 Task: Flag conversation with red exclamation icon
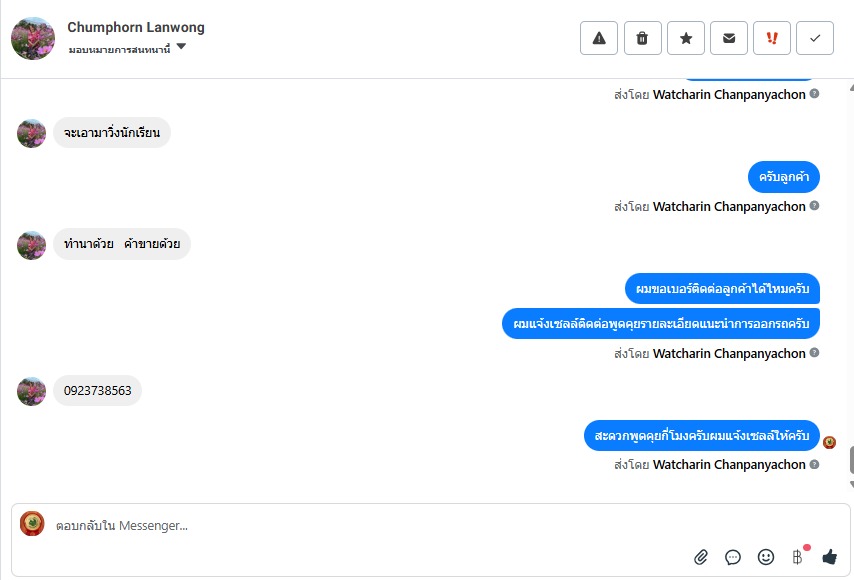tap(772, 38)
